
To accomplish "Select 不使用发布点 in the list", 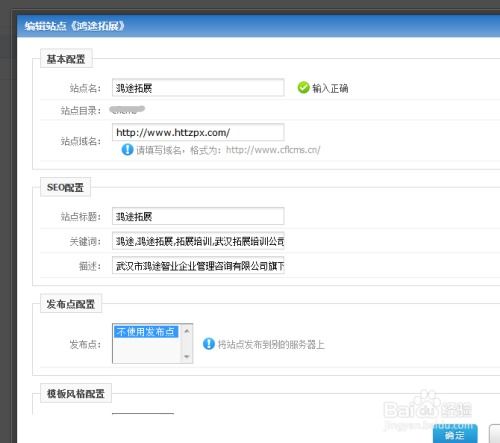I will coord(146,332).
